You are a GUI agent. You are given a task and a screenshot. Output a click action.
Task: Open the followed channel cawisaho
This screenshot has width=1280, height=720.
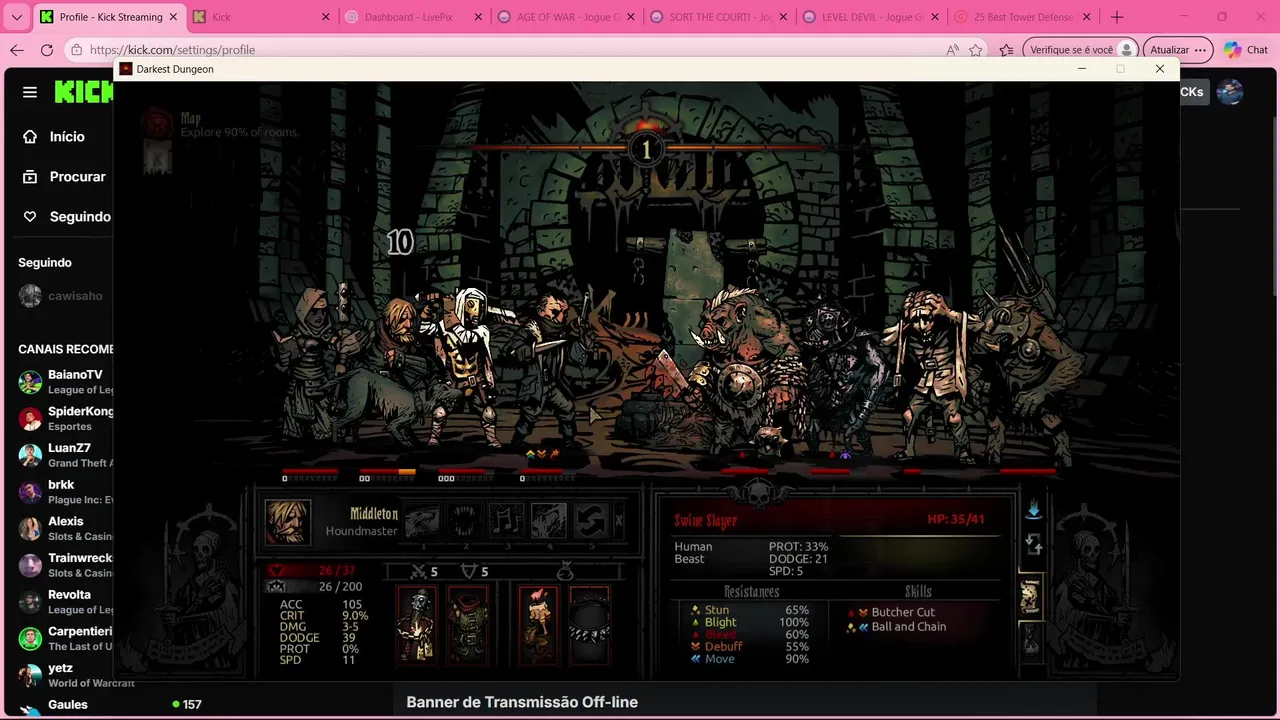pos(62,296)
